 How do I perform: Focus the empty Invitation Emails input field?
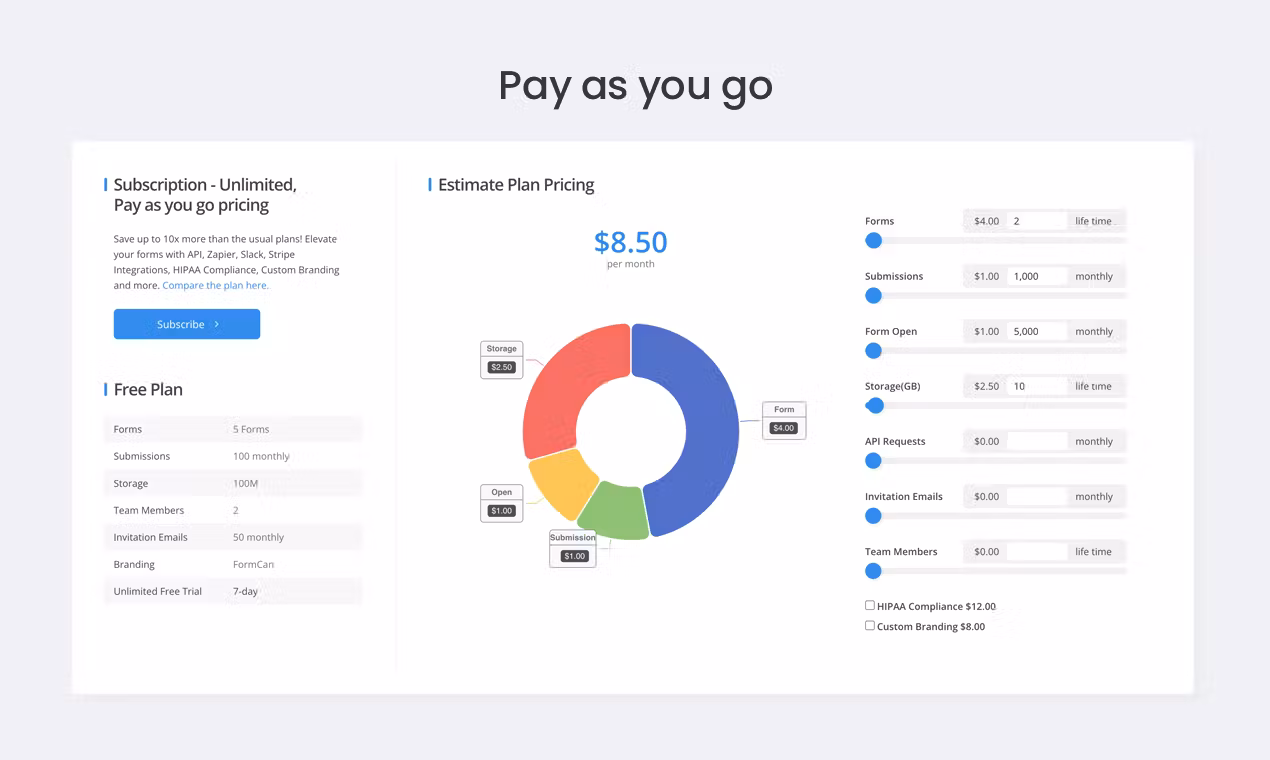pos(1037,496)
